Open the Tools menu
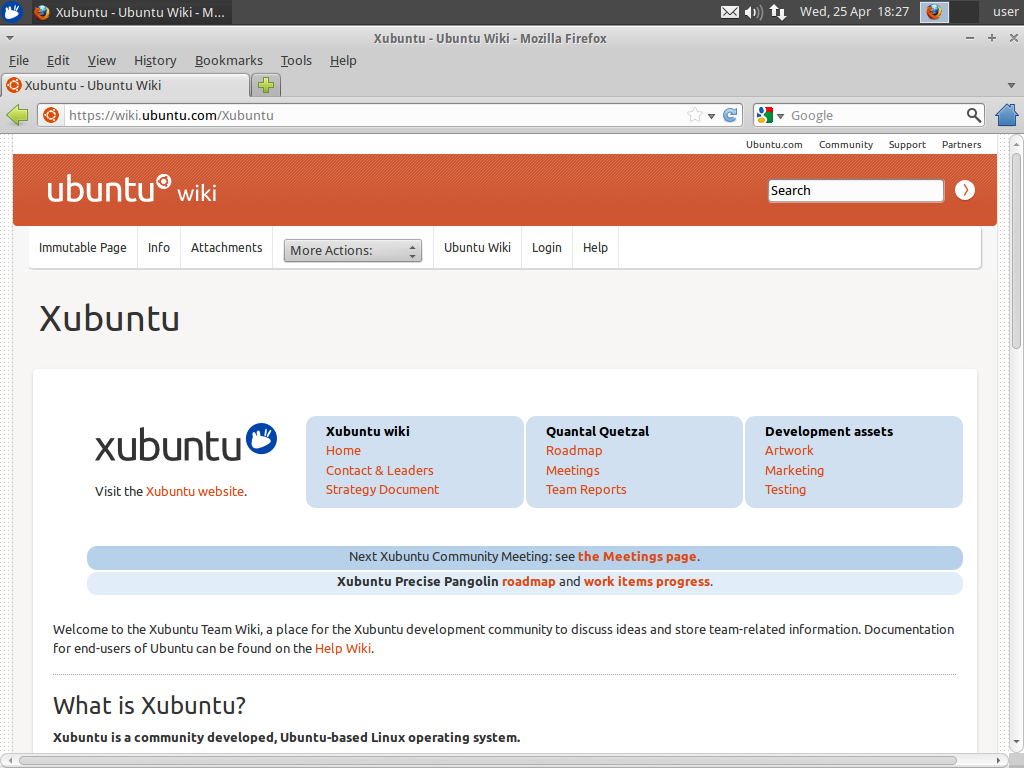 296,60
